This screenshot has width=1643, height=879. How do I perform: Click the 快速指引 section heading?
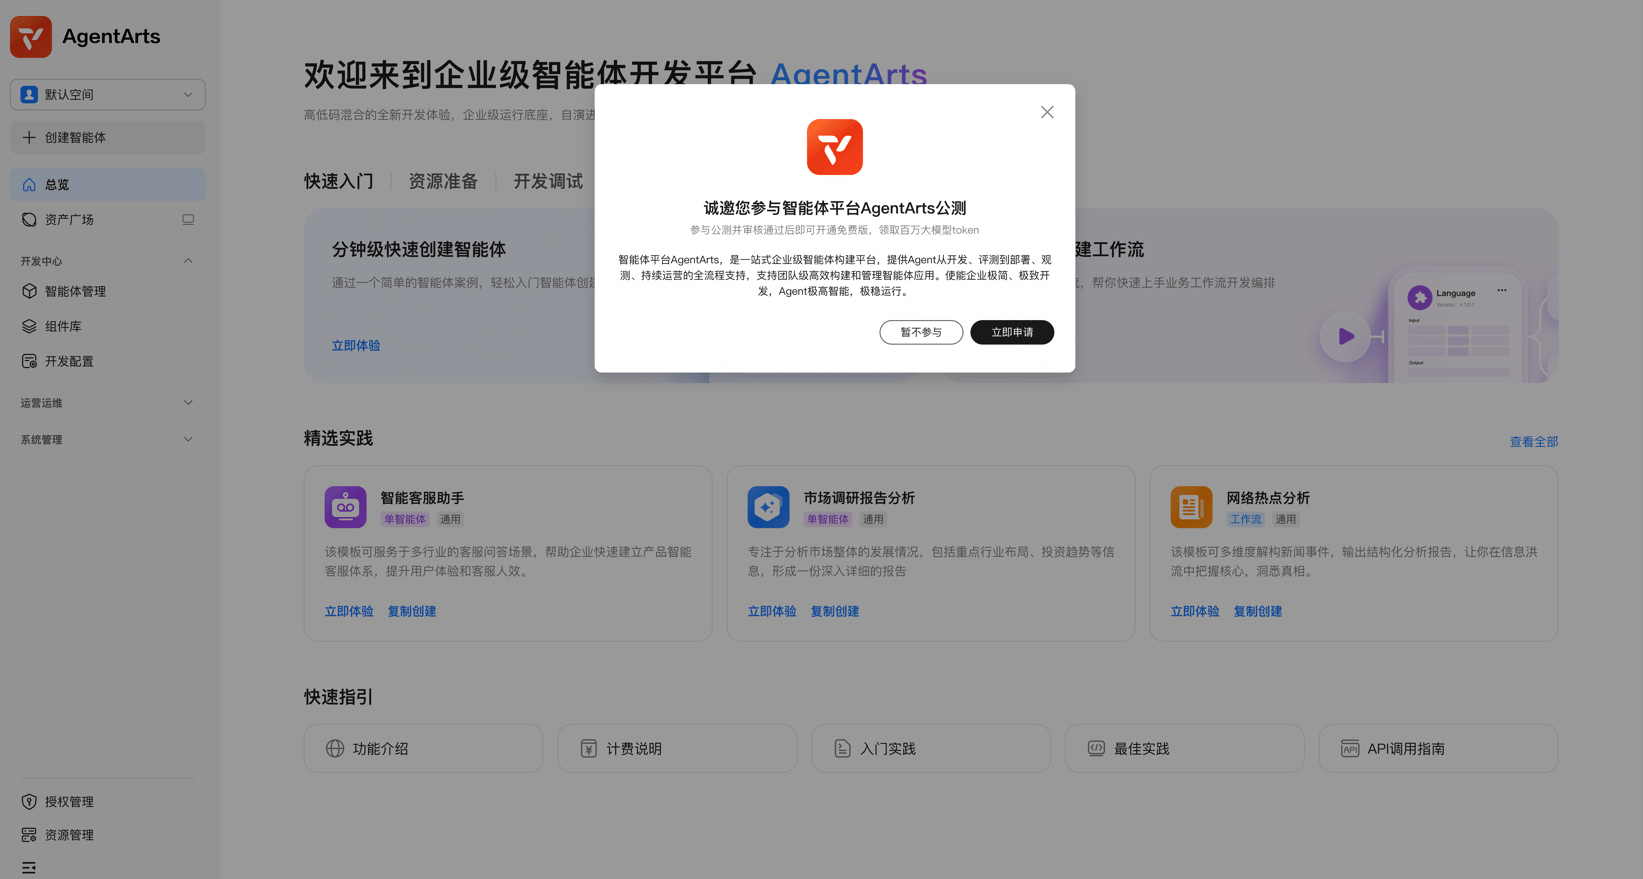(338, 697)
